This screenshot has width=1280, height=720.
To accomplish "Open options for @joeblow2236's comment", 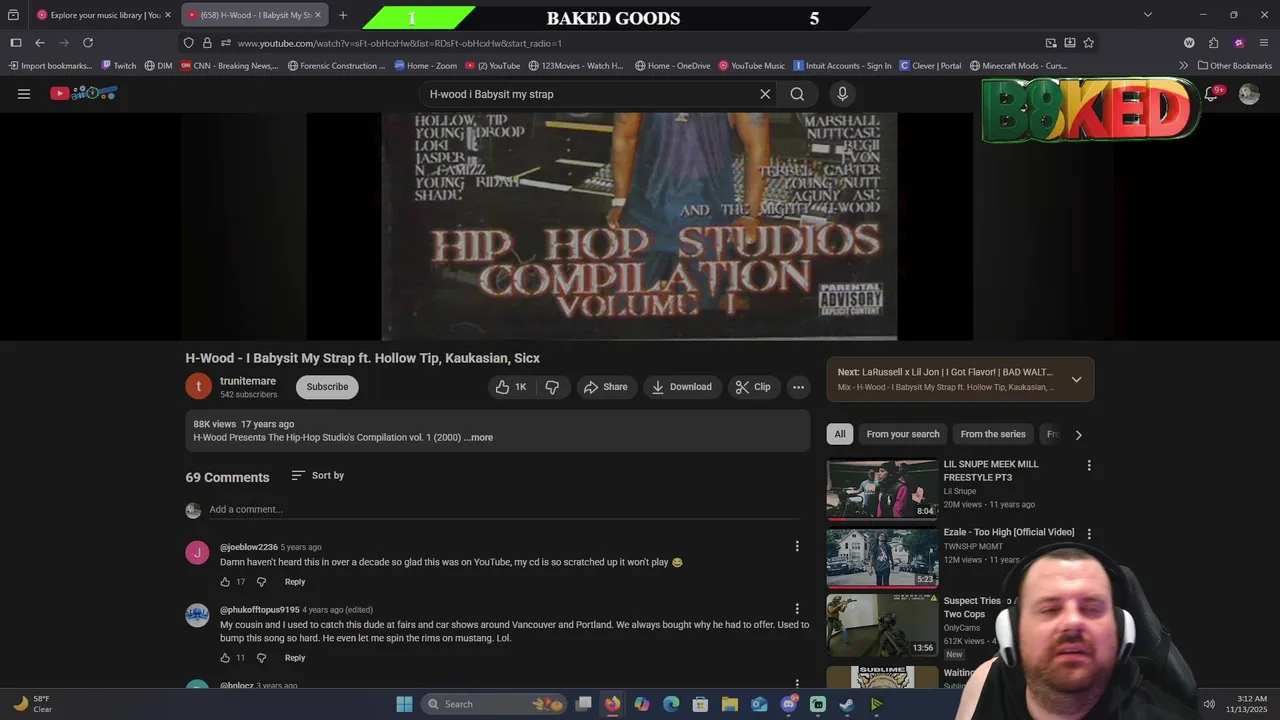I will pyautogui.click(x=797, y=546).
